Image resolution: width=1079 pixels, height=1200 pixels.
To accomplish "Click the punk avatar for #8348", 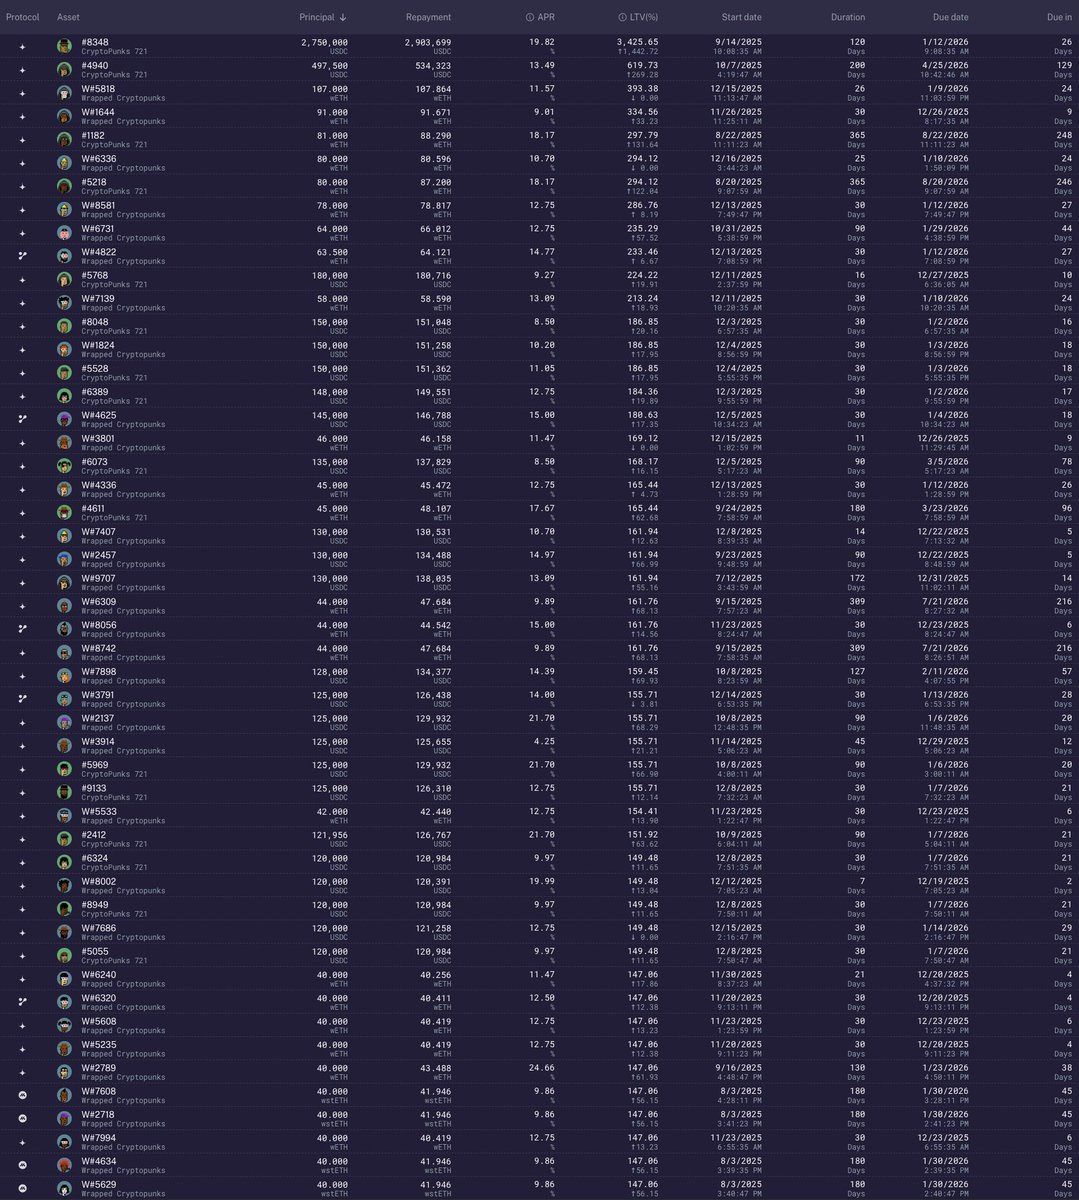I will pos(64,46).
